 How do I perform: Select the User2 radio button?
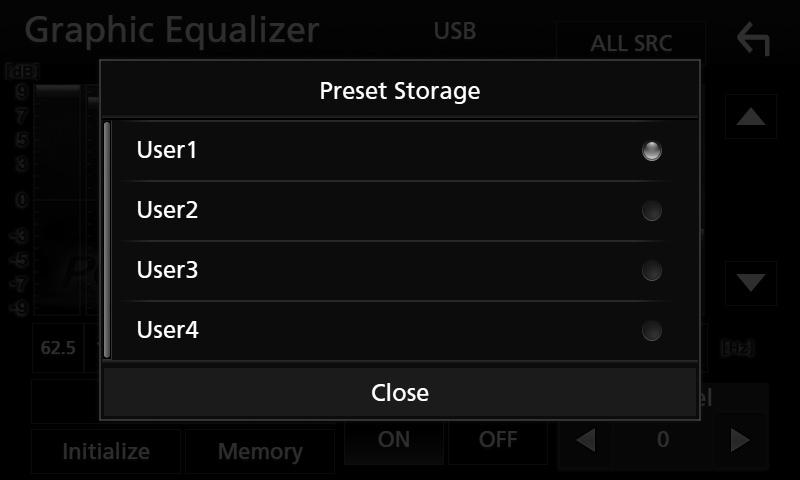click(x=652, y=211)
